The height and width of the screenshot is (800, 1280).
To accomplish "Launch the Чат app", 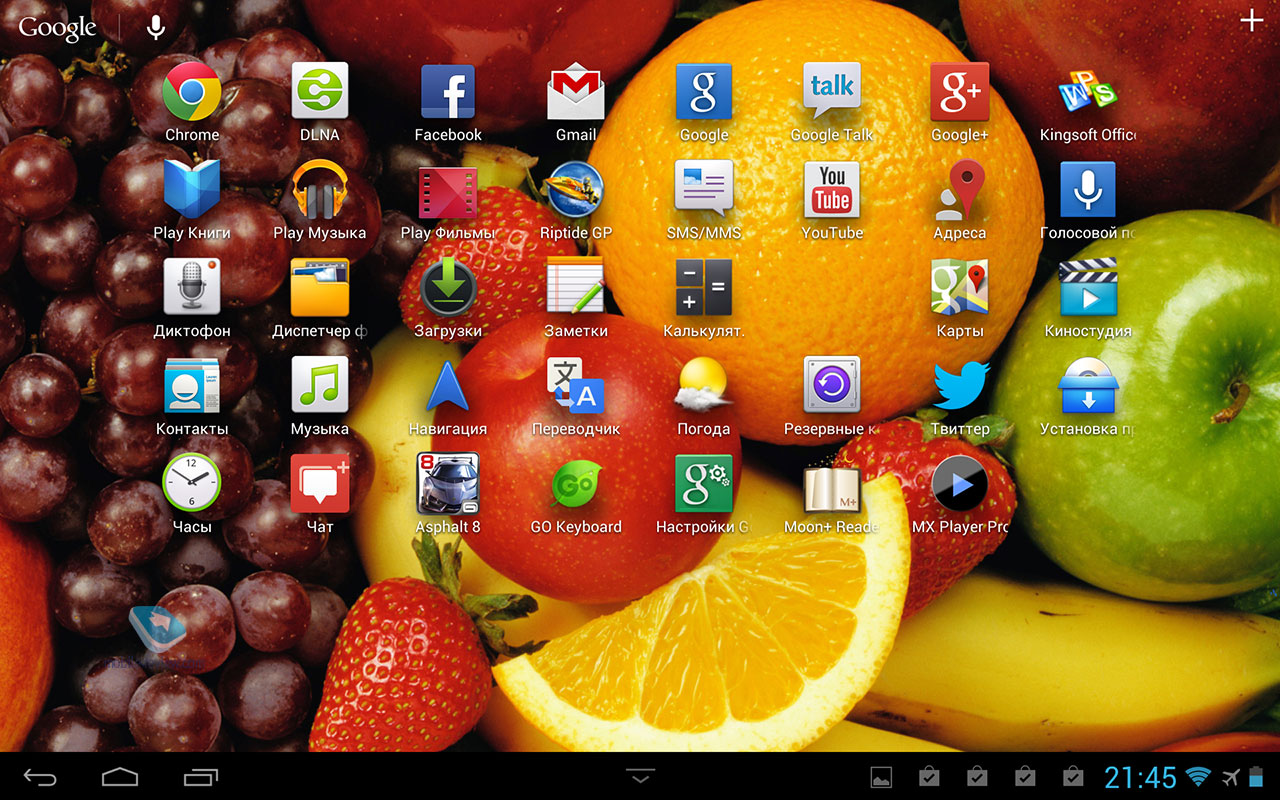I will (x=320, y=482).
